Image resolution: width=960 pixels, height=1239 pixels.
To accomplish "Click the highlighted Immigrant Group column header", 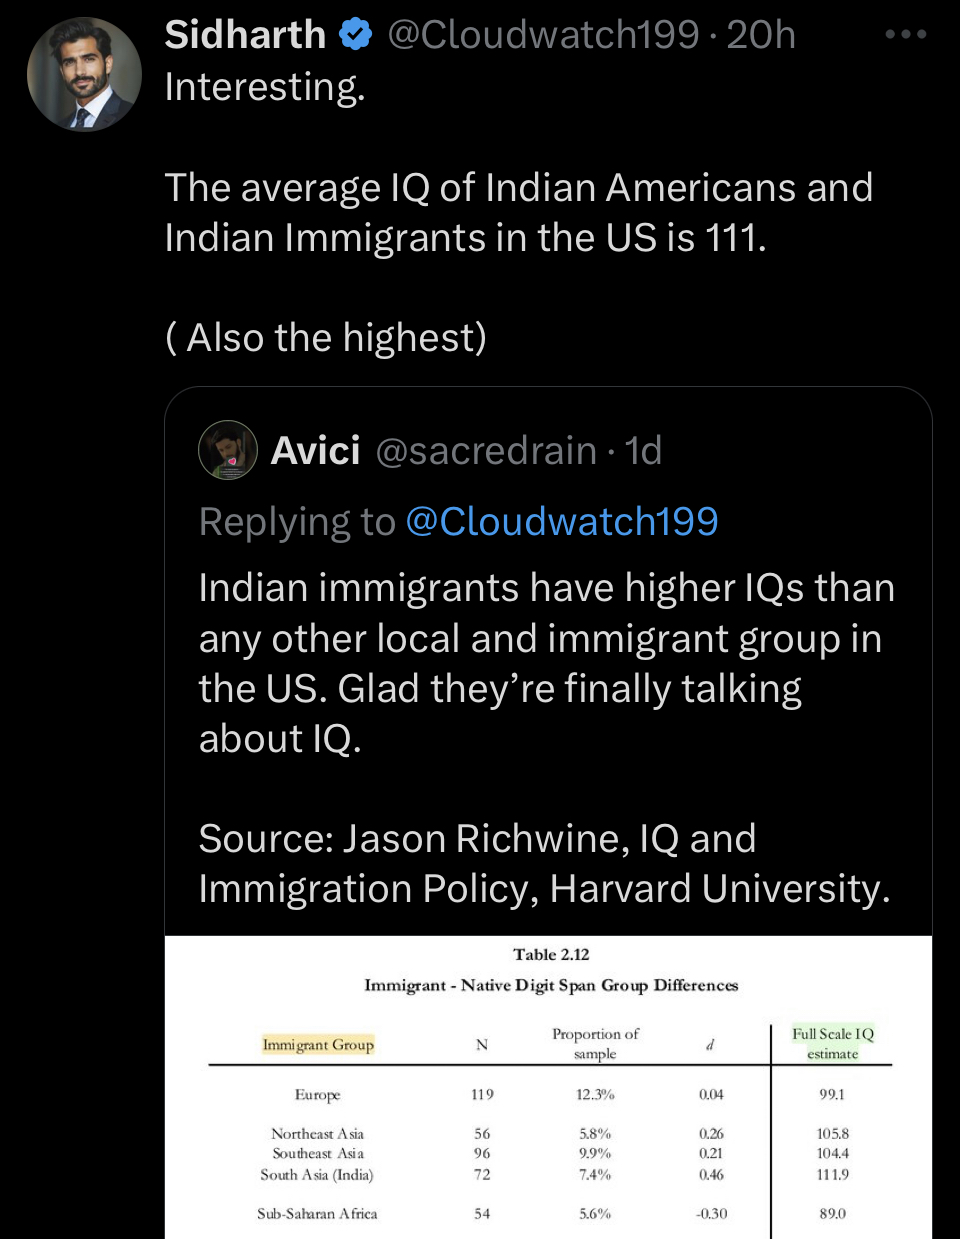I will pos(318,1044).
